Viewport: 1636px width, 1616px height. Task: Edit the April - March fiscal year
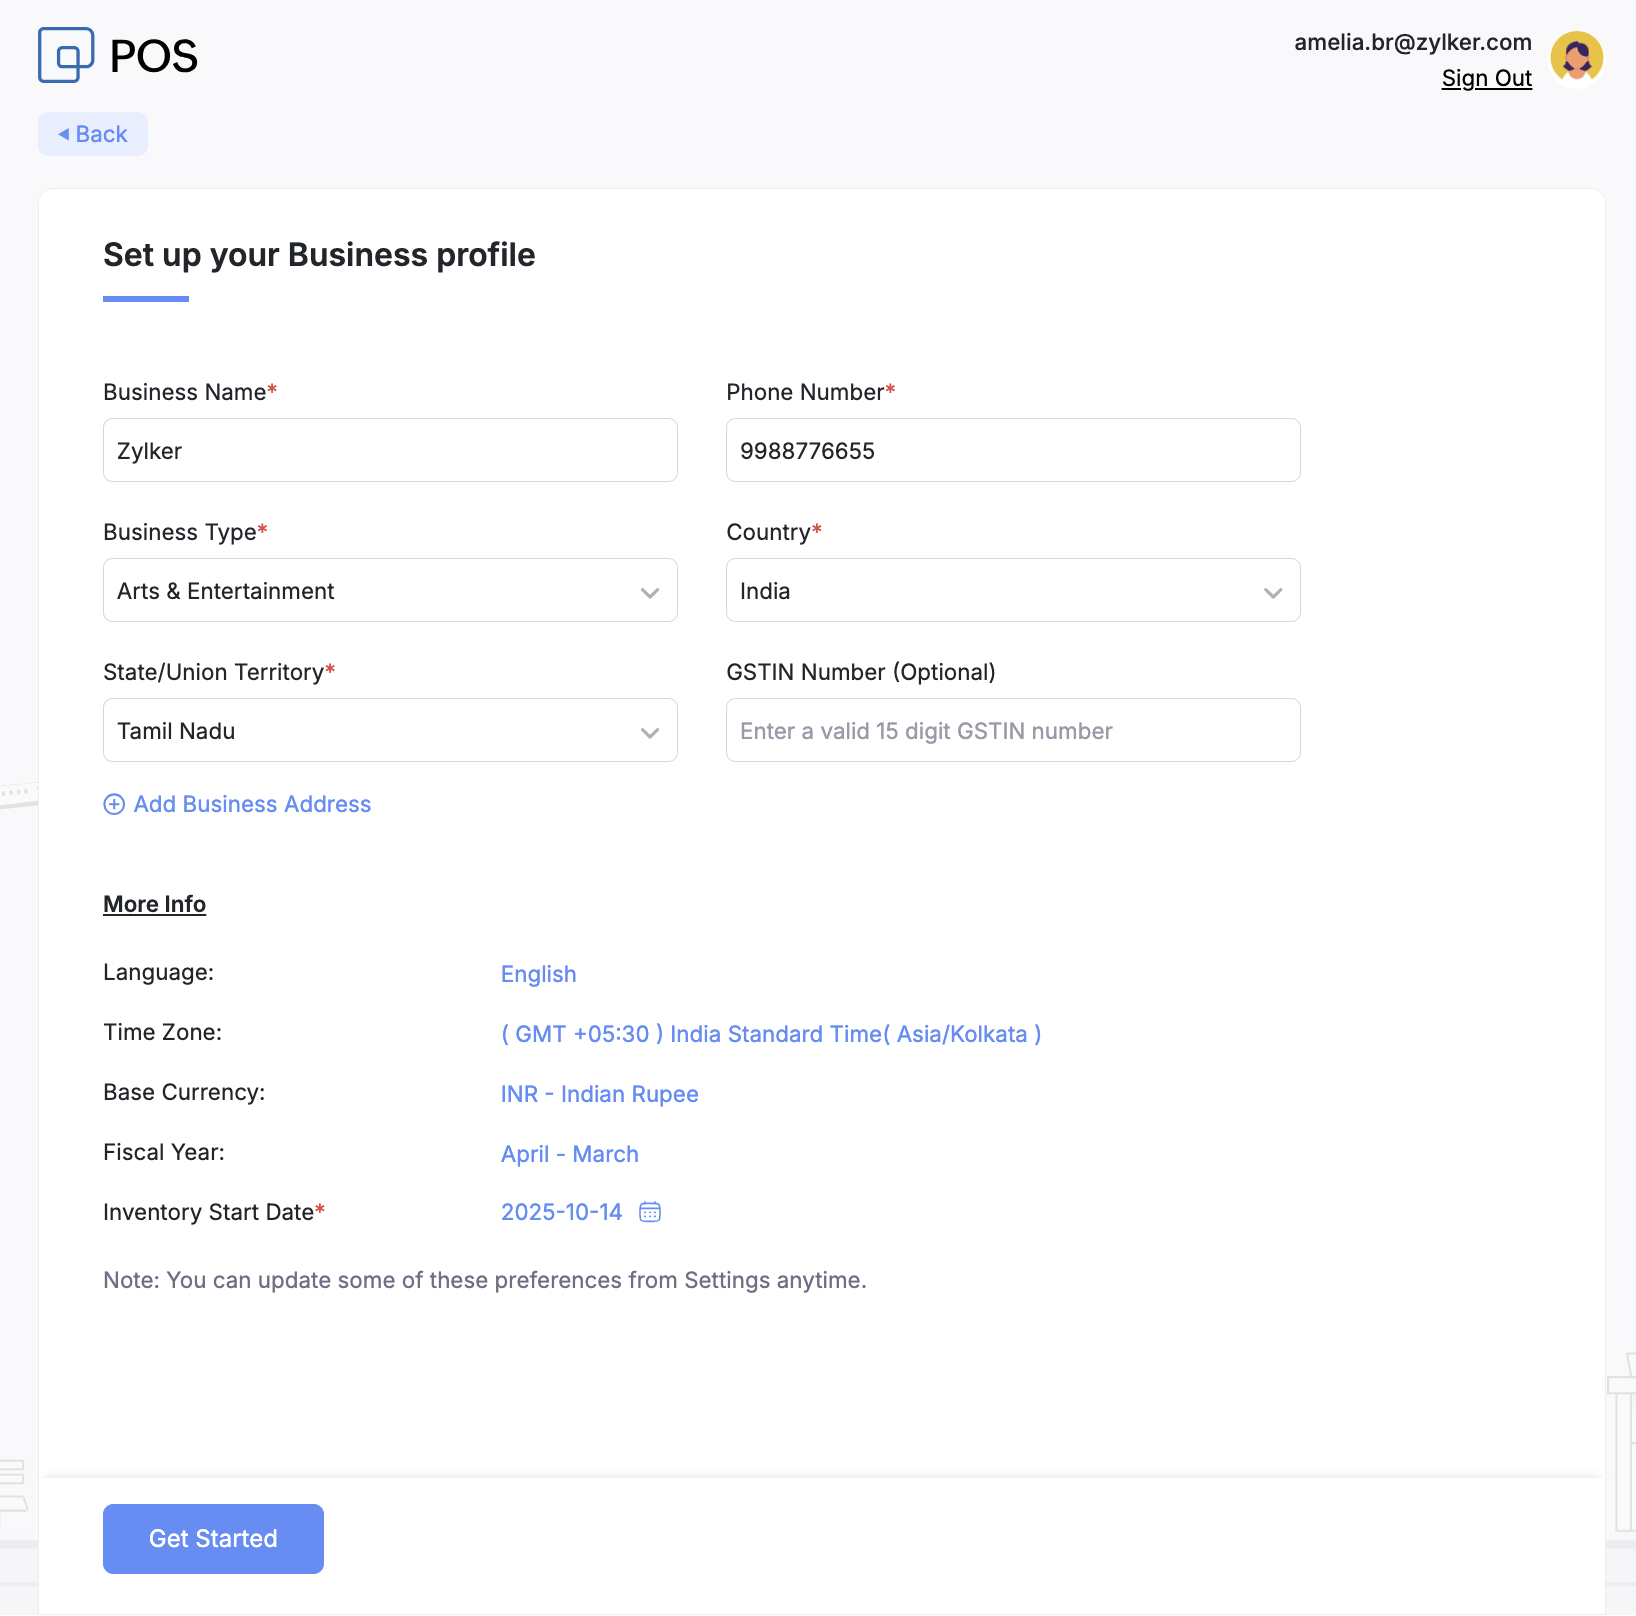[x=569, y=1154]
